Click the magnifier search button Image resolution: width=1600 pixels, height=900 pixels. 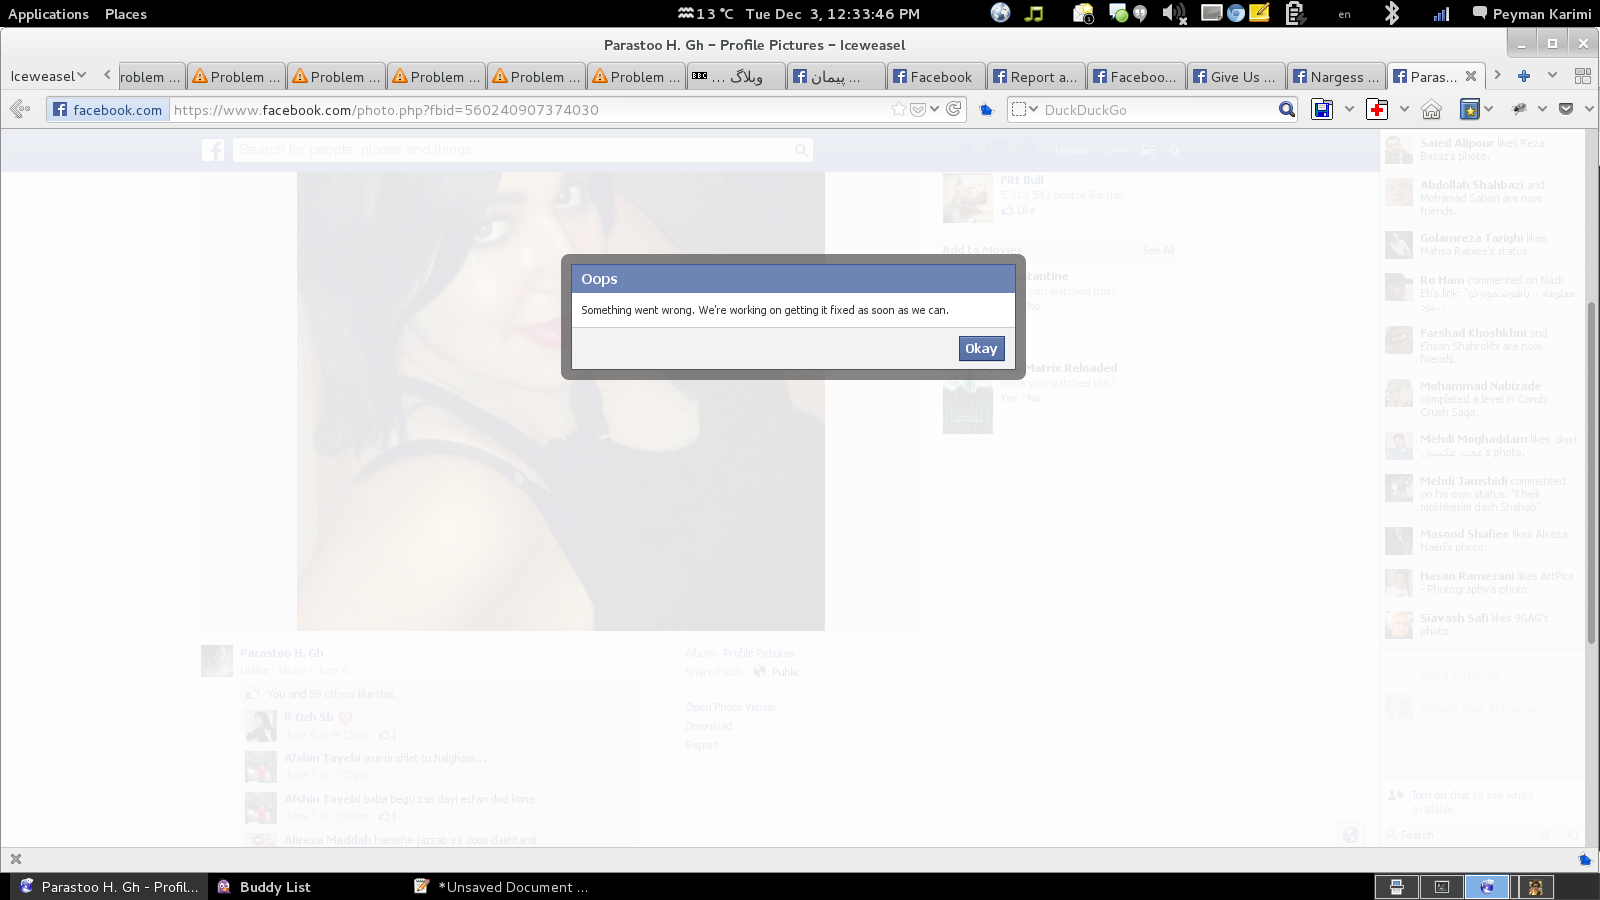[x=1287, y=110]
